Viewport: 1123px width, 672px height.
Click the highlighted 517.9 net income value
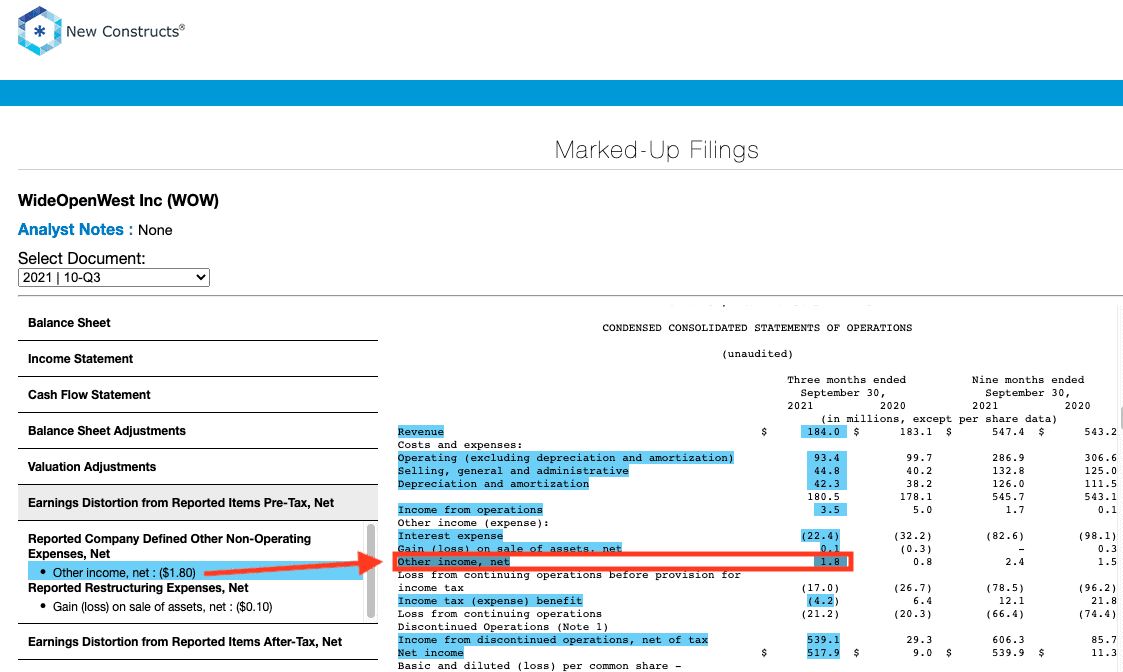(x=824, y=653)
